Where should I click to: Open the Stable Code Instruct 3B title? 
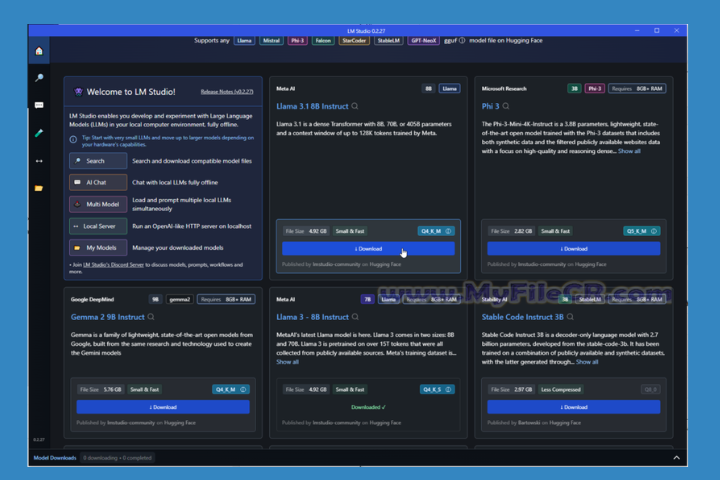tap(523, 317)
